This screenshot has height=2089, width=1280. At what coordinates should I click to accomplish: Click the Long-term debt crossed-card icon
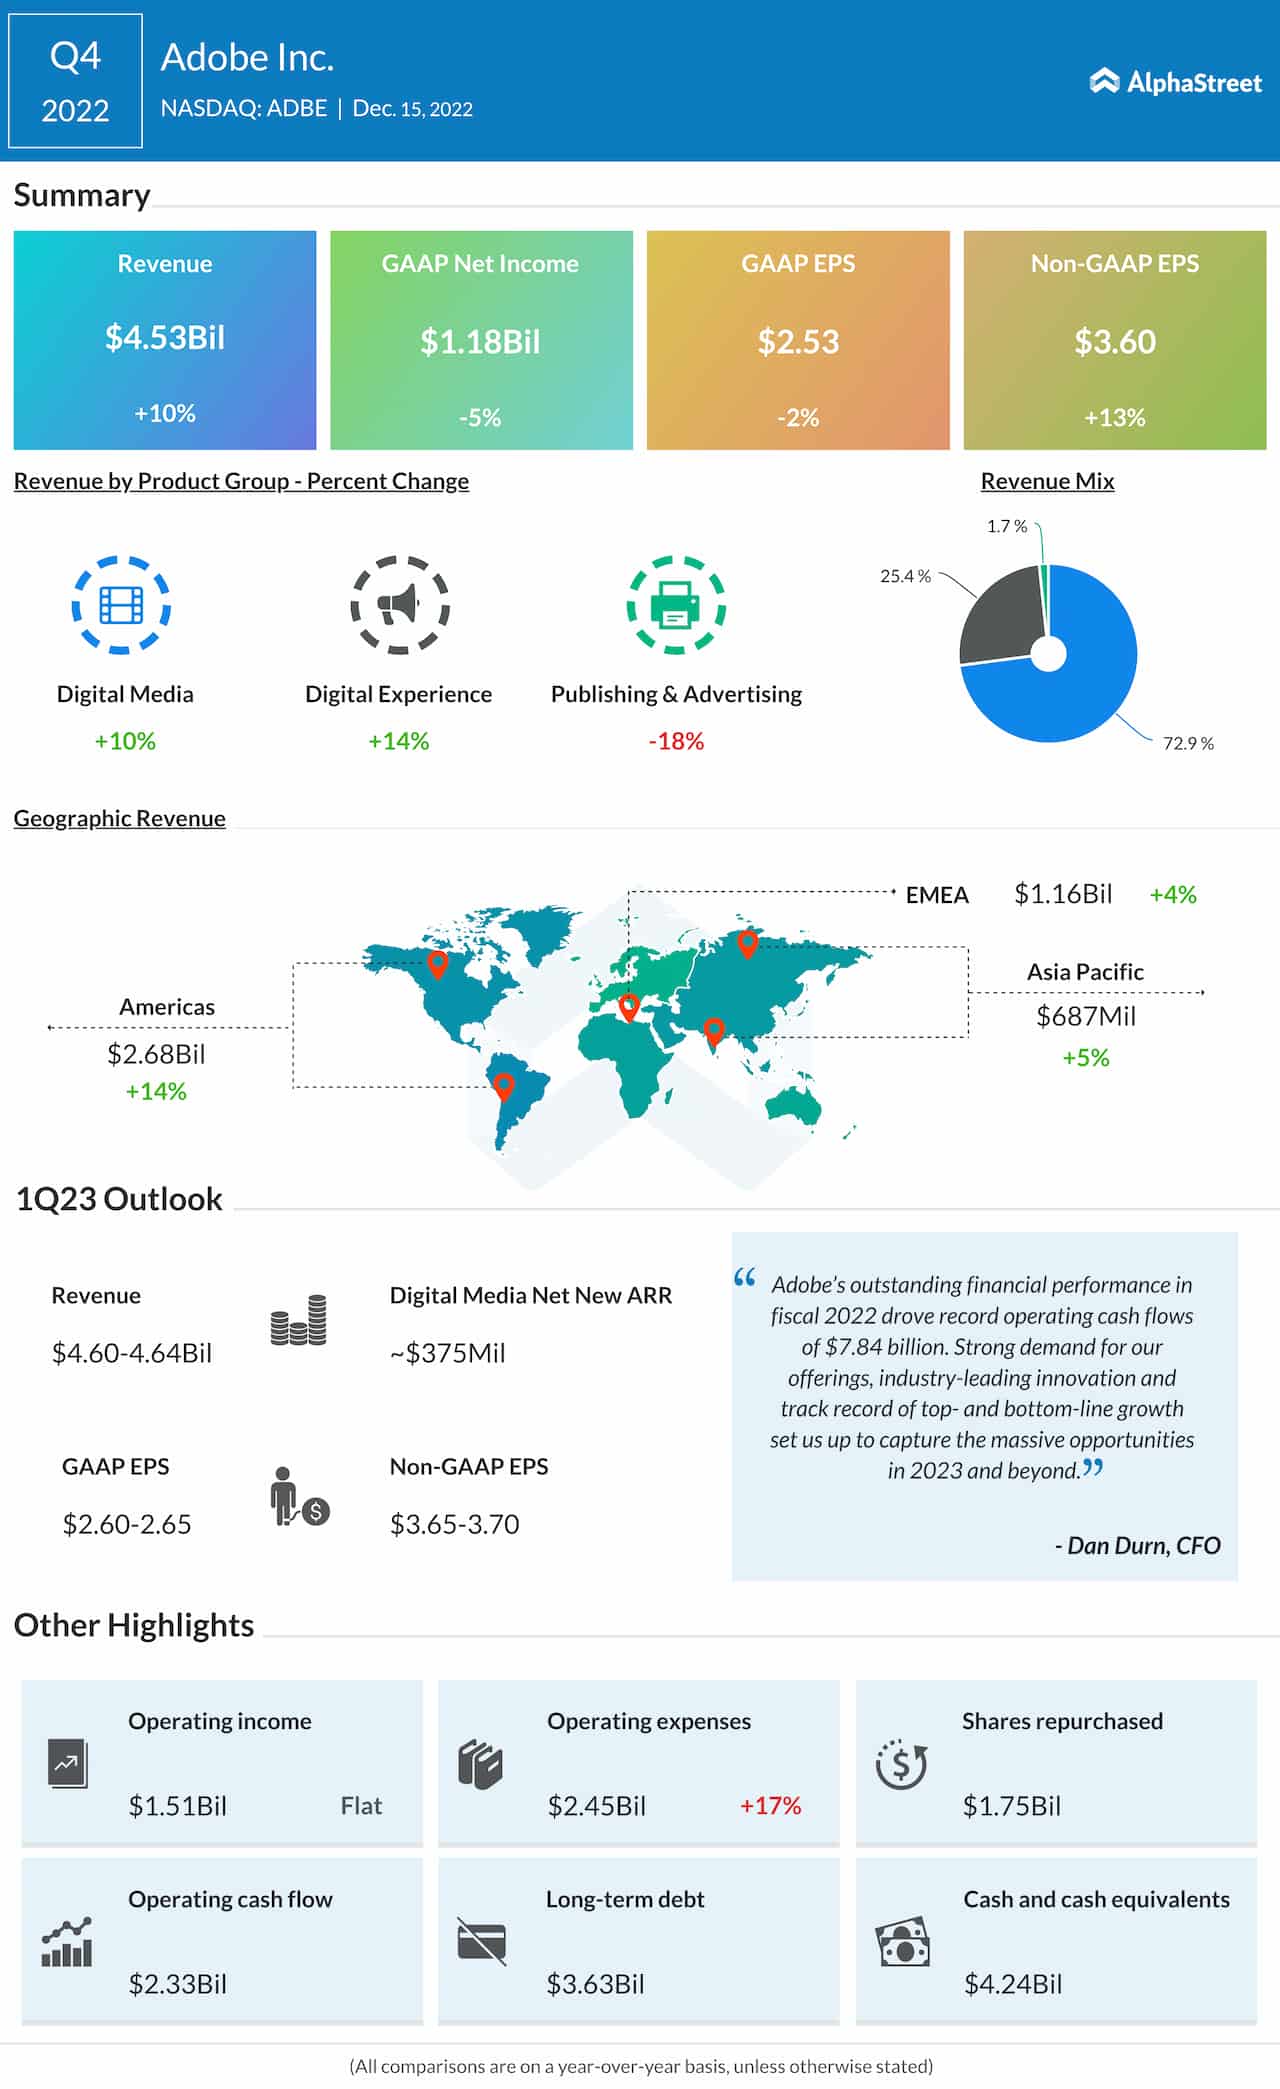[x=482, y=1941]
